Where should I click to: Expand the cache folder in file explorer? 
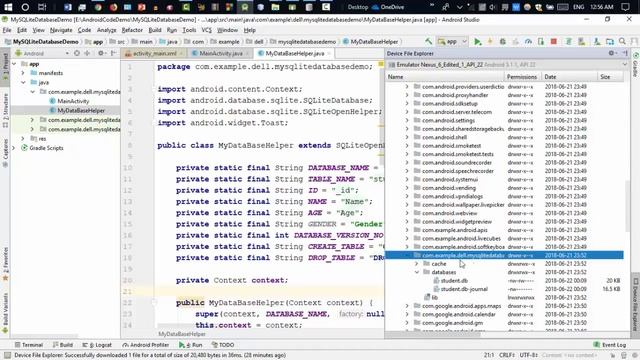(x=417, y=264)
